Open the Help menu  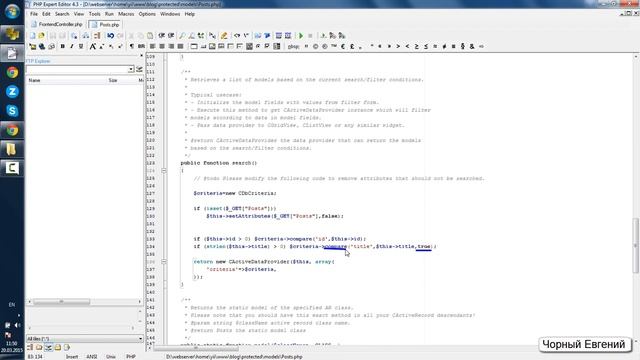click(190, 14)
